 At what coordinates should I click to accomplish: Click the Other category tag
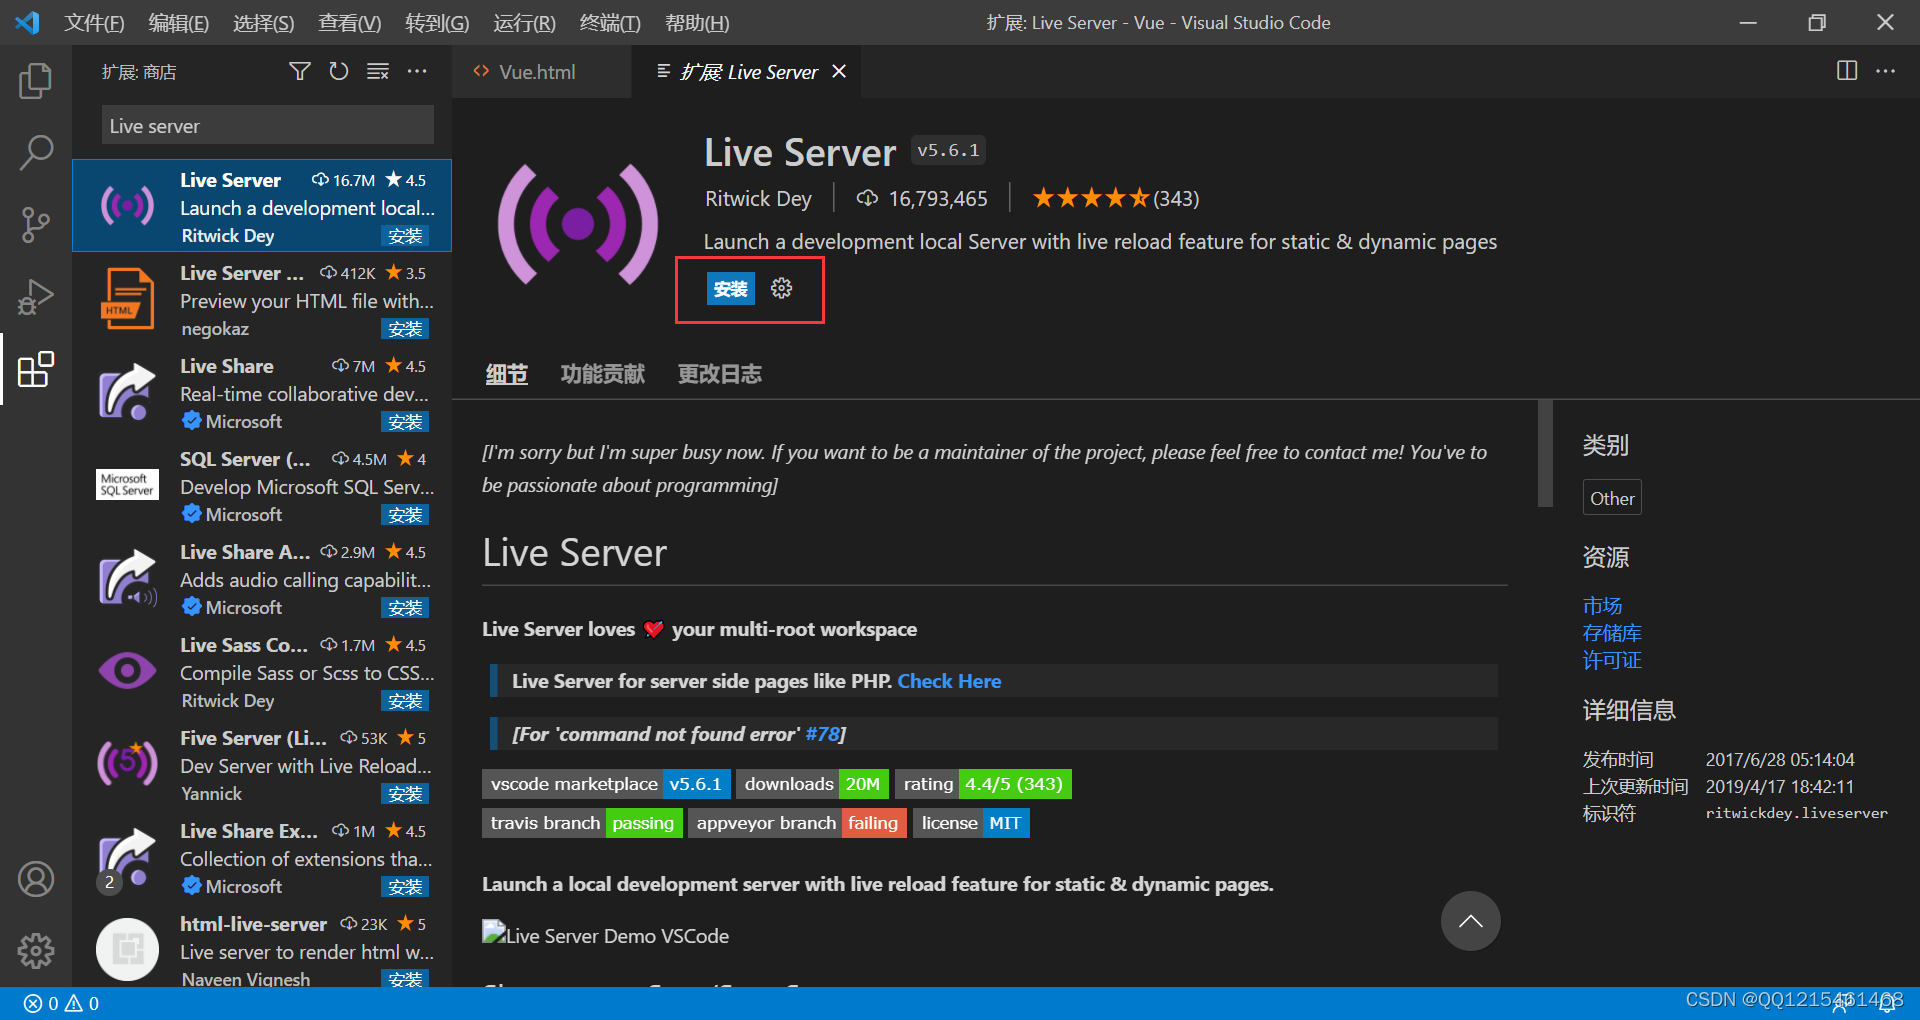1612,498
